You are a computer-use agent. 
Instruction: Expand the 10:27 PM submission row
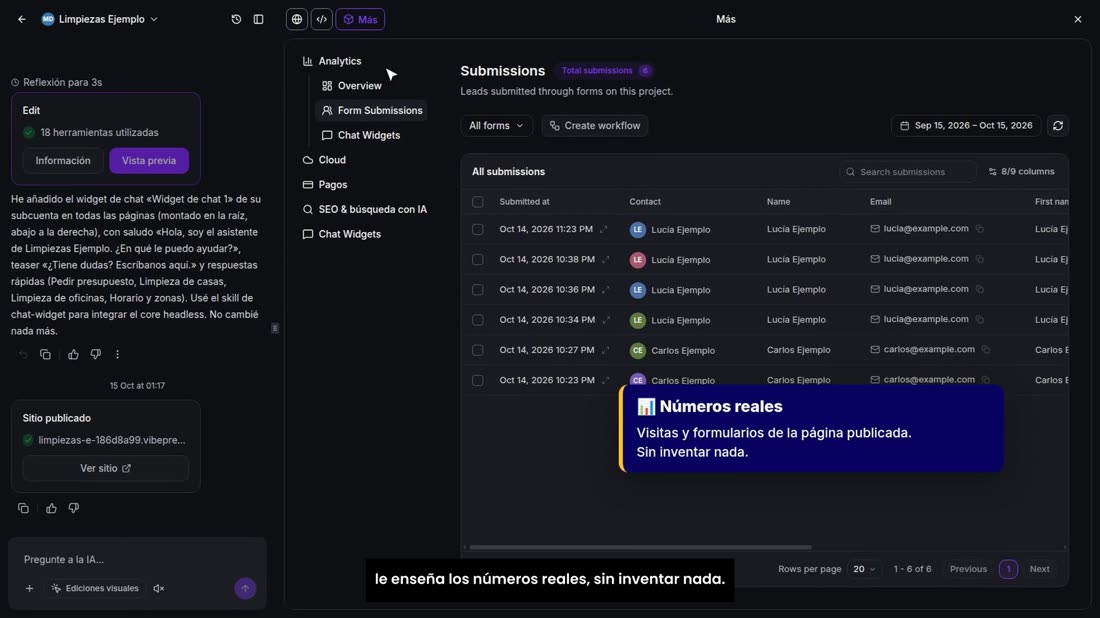pos(605,350)
